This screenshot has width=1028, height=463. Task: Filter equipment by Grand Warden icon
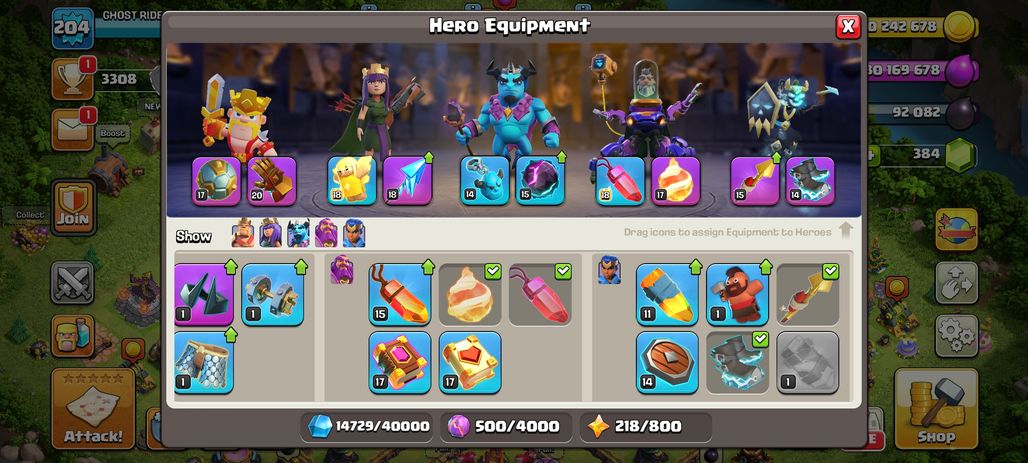click(x=326, y=233)
